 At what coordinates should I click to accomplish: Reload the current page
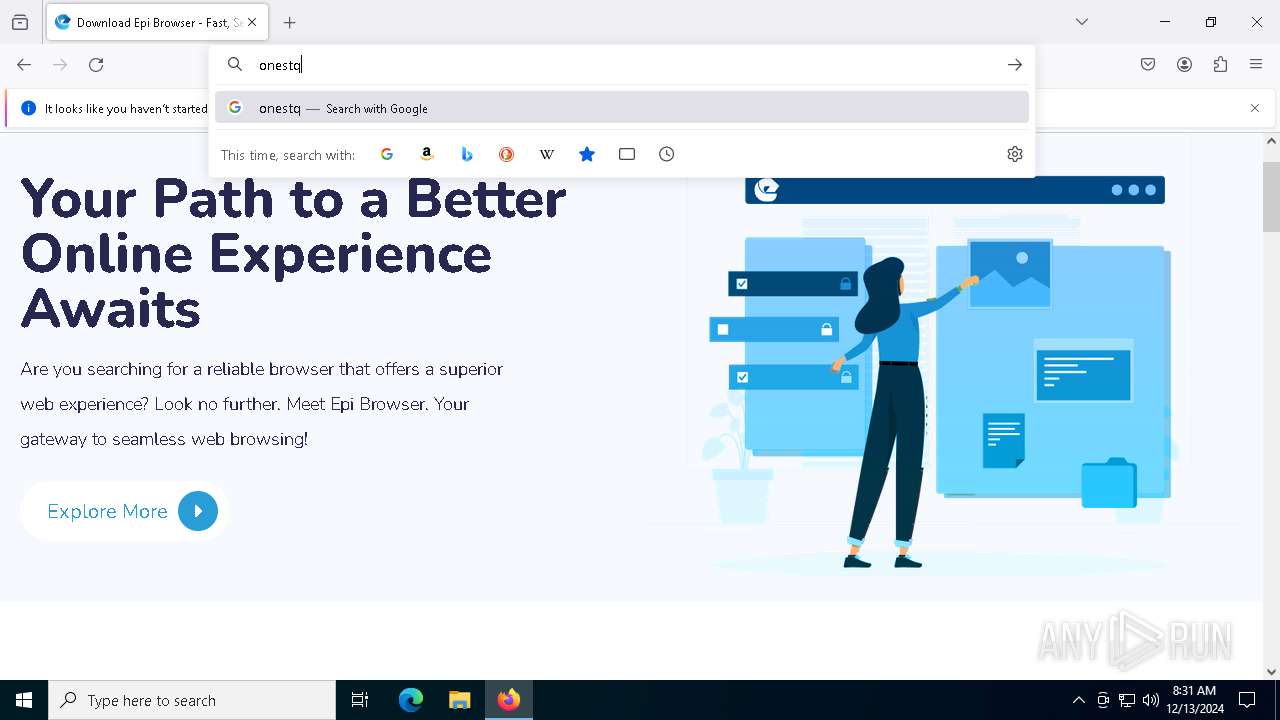pos(96,65)
